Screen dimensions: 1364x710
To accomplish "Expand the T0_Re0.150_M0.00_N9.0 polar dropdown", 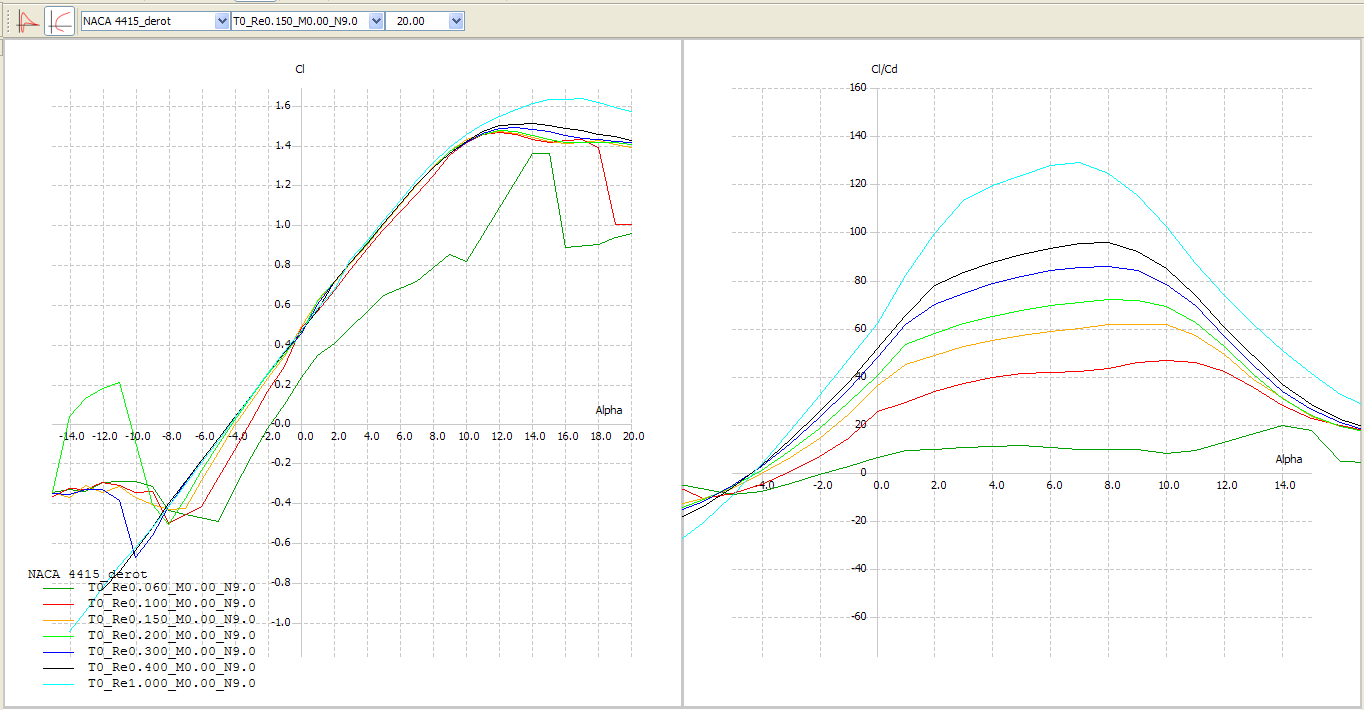I will [376, 21].
